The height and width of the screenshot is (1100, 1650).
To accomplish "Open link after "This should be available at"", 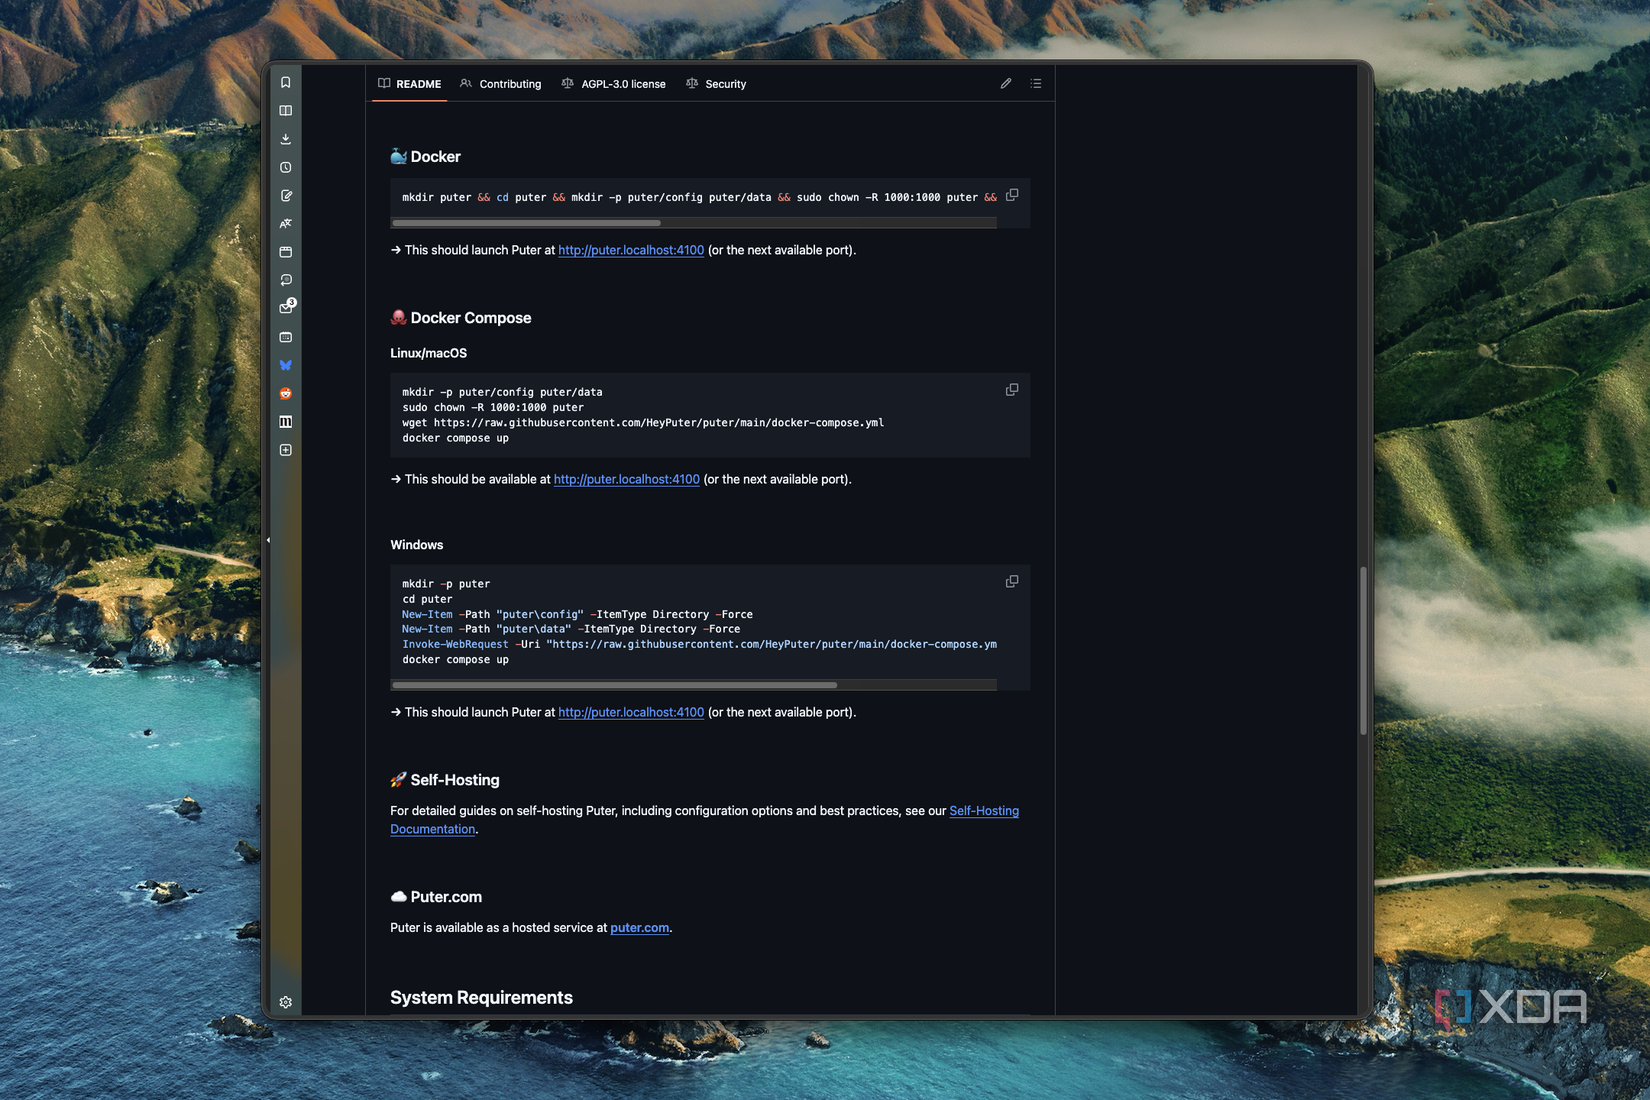I will 627,479.
